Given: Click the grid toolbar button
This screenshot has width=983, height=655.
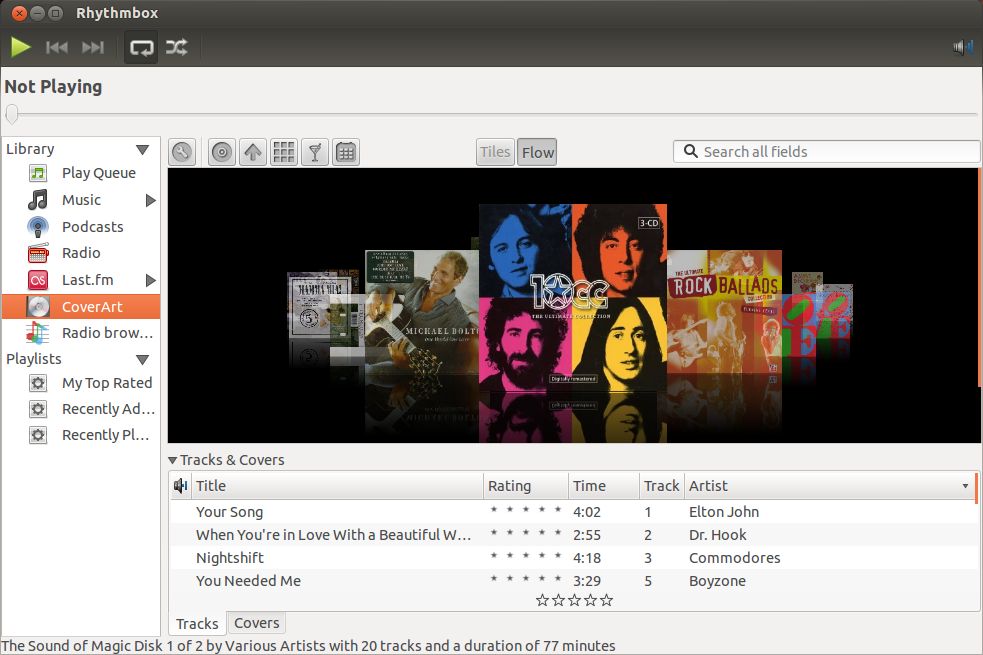Looking at the screenshot, I should point(284,152).
